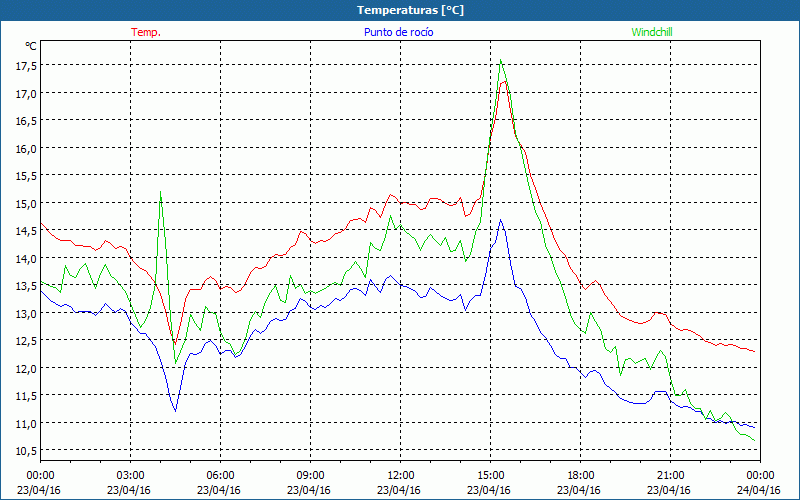Click the 16,5 y-axis value

tap(27, 120)
